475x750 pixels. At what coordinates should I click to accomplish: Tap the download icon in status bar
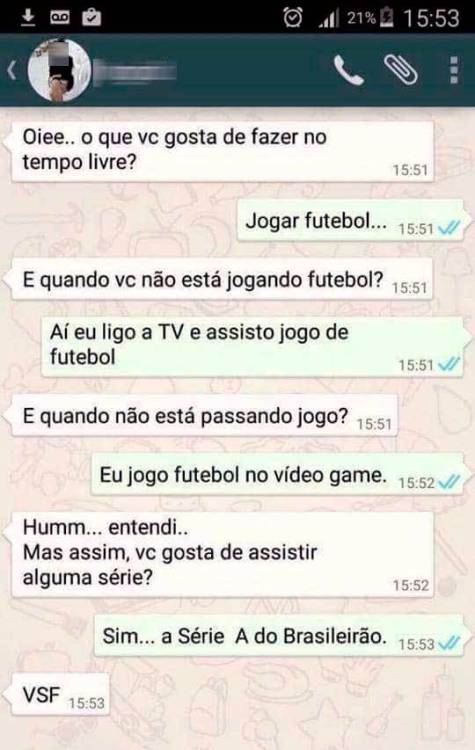[x=28, y=18]
